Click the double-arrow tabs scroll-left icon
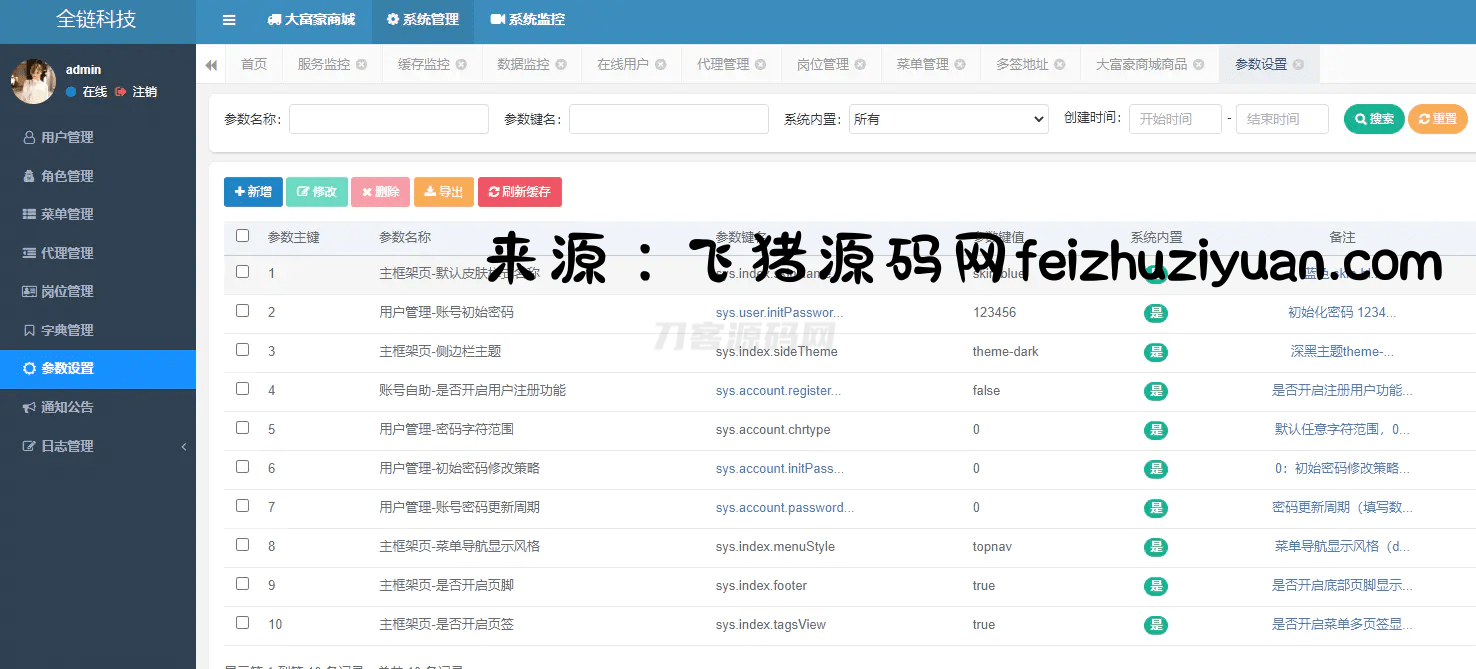Screen dimensions: 1476x669 pyautogui.click(x=211, y=65)
